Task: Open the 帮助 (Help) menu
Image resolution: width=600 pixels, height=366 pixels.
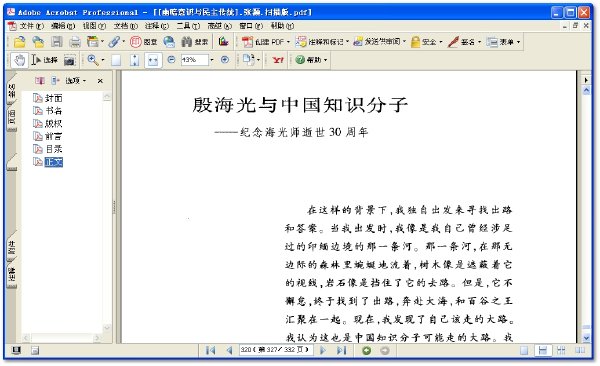Action: tap(282, 26)
